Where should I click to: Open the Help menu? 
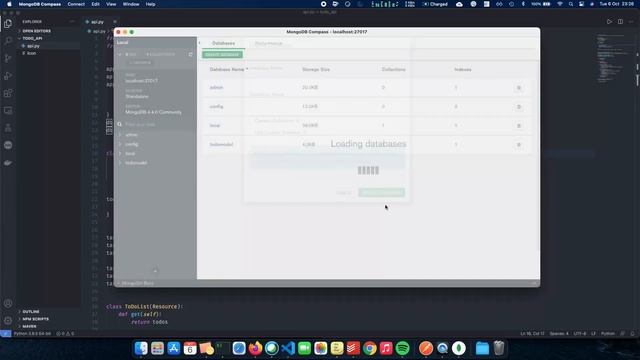click(x=151, y=4)
